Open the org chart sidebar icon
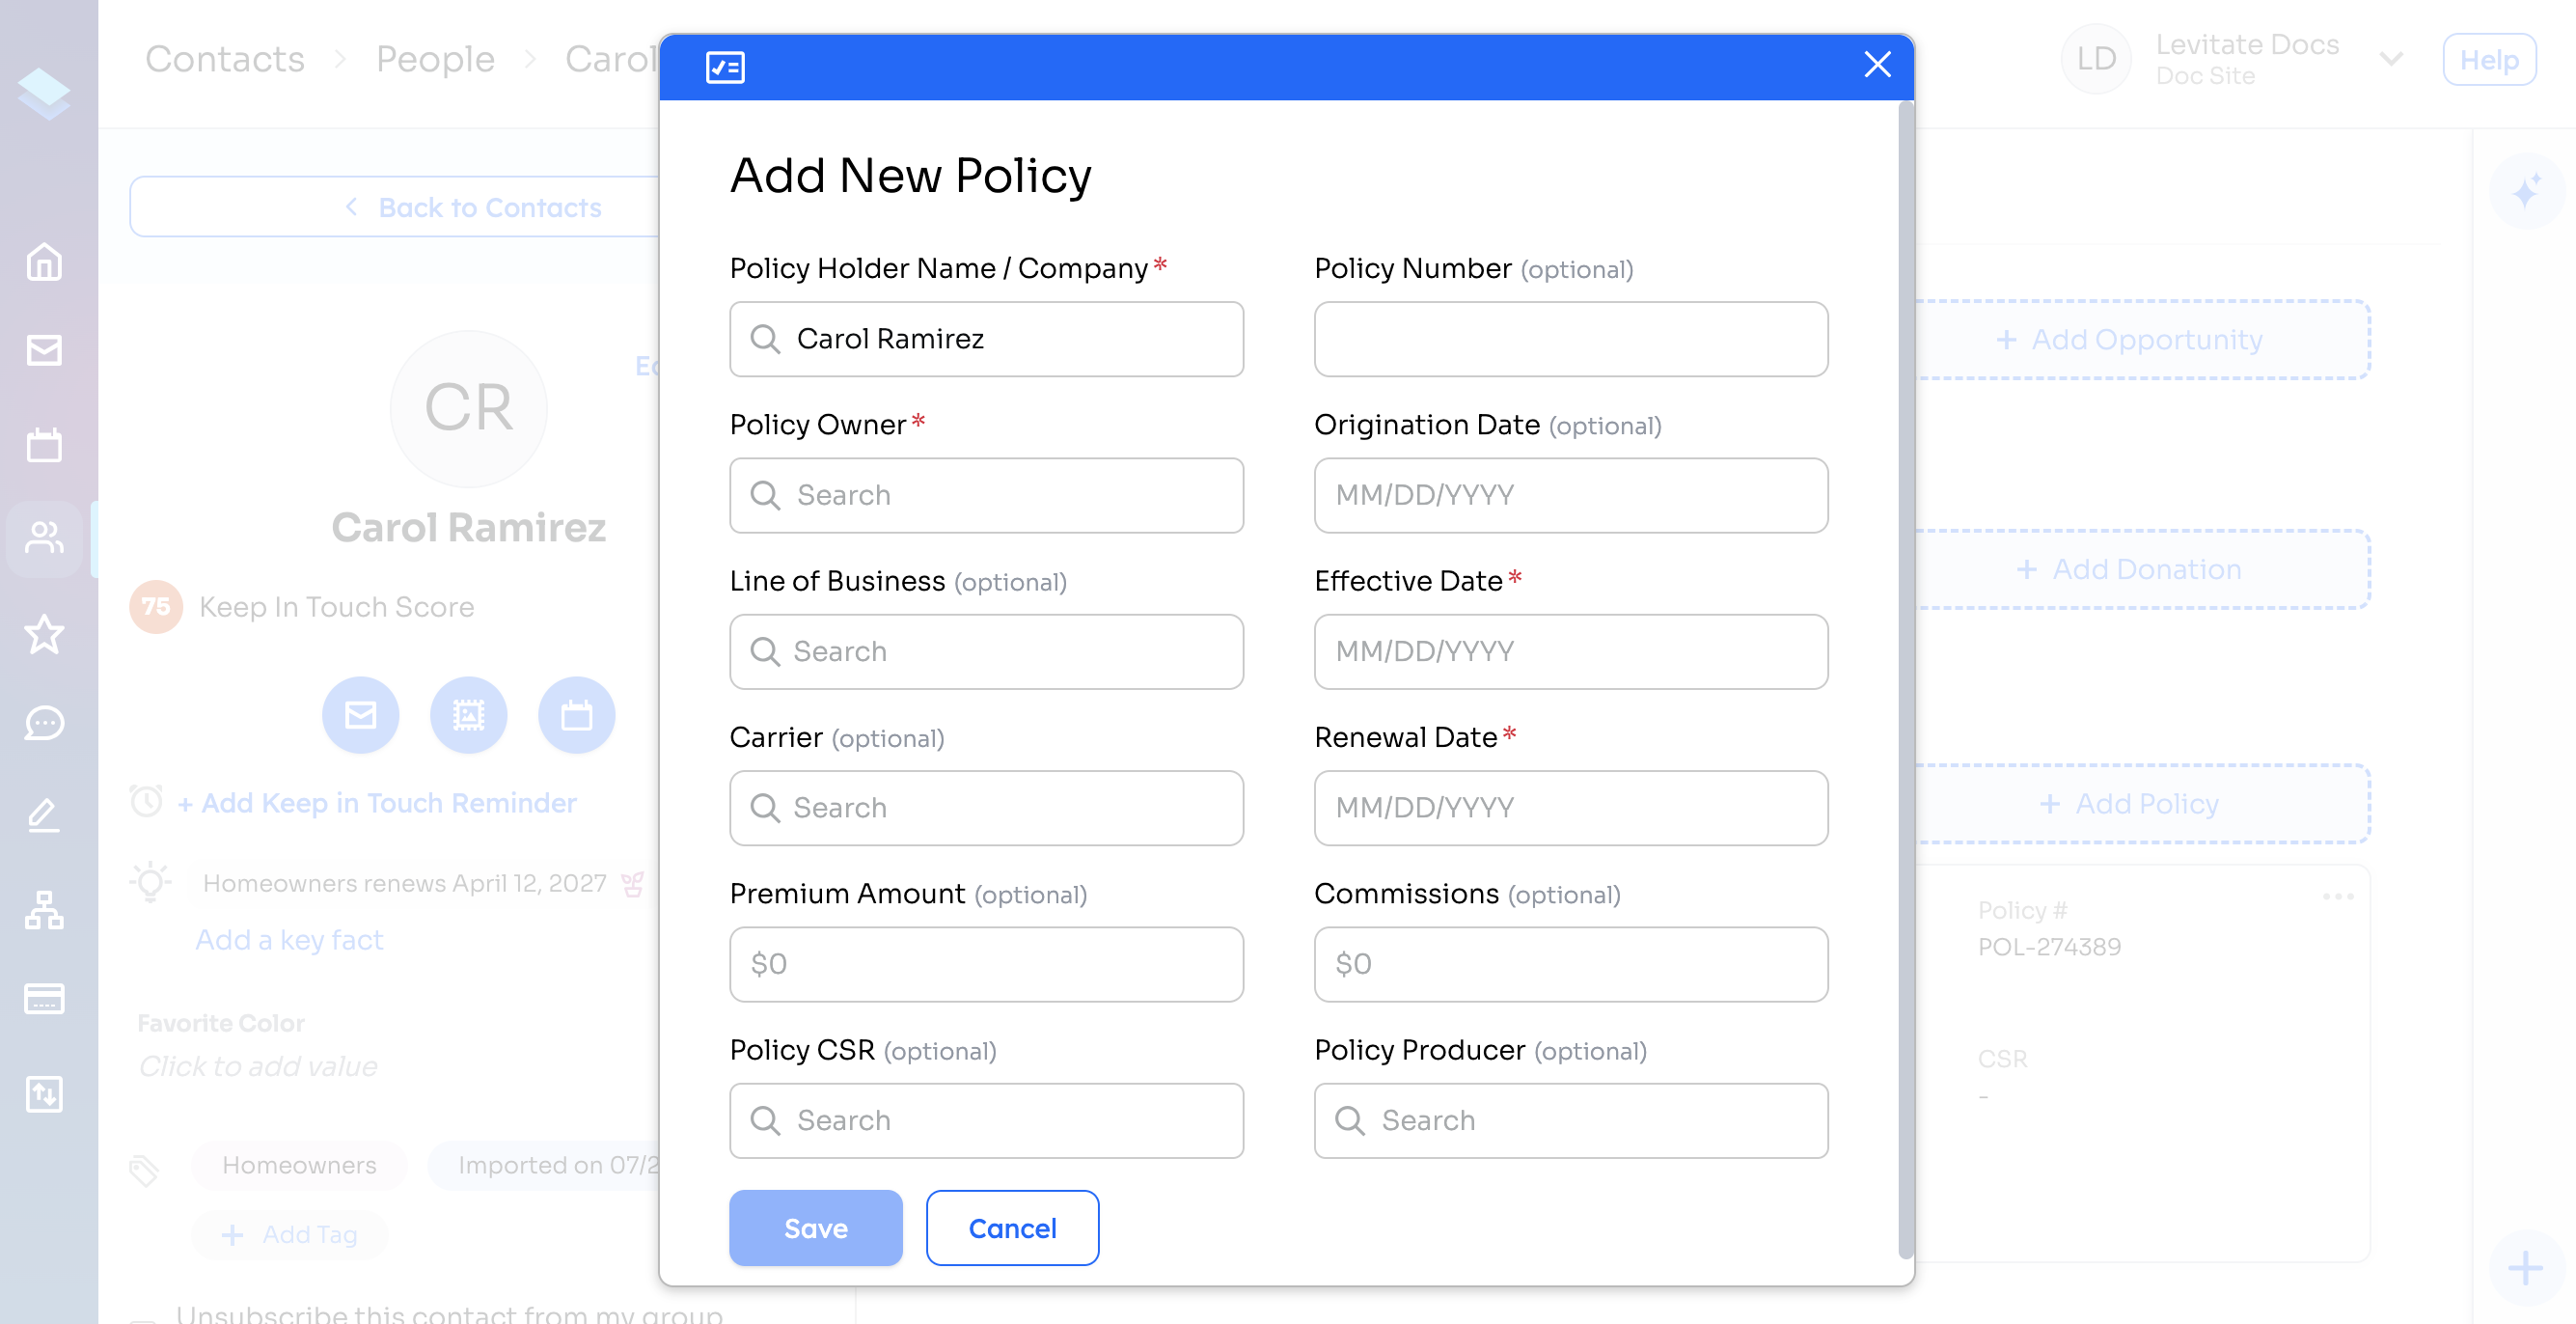Screen dimensions: 2576x1324 coord(44,910)
